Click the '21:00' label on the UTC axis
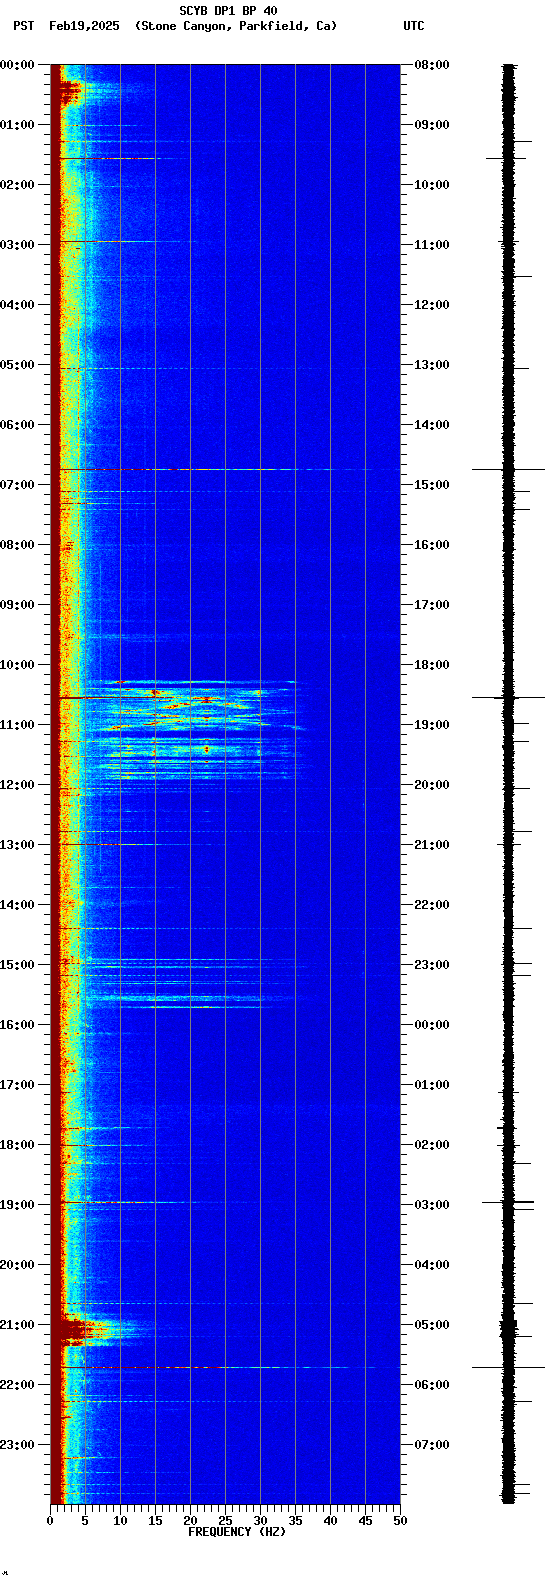Image resolution: width=552 pixels, height=1584 pixels. point(432,845)
